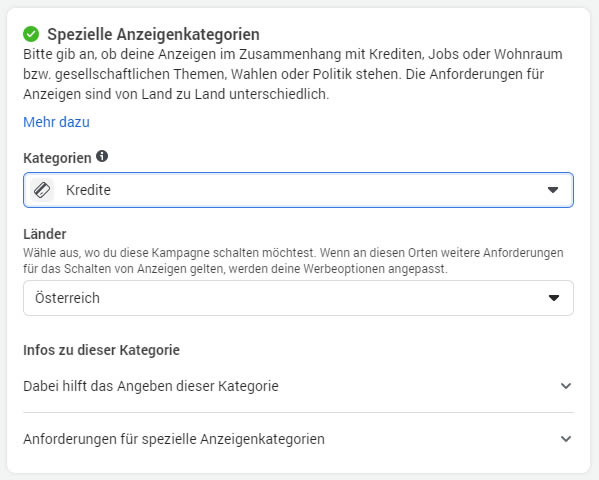The image size is (599, 480).
Task: Click the 'Länder' label
Action: tap(45, 234)
